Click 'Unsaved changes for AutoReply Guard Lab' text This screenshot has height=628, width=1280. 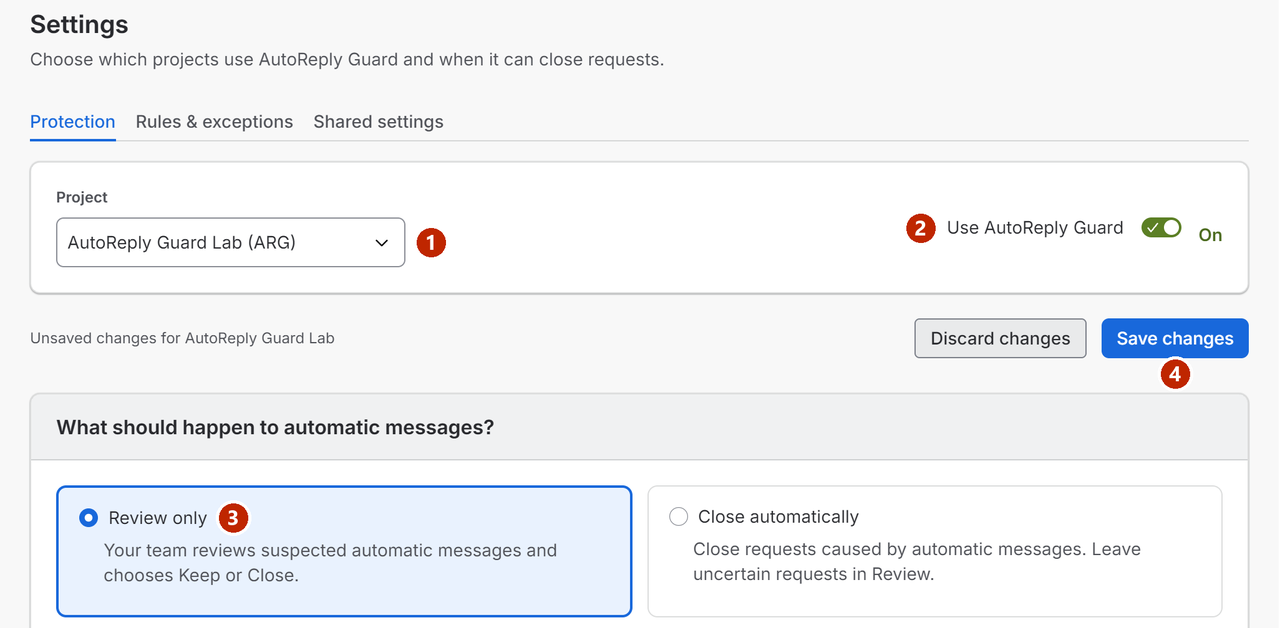pos(182,338)
